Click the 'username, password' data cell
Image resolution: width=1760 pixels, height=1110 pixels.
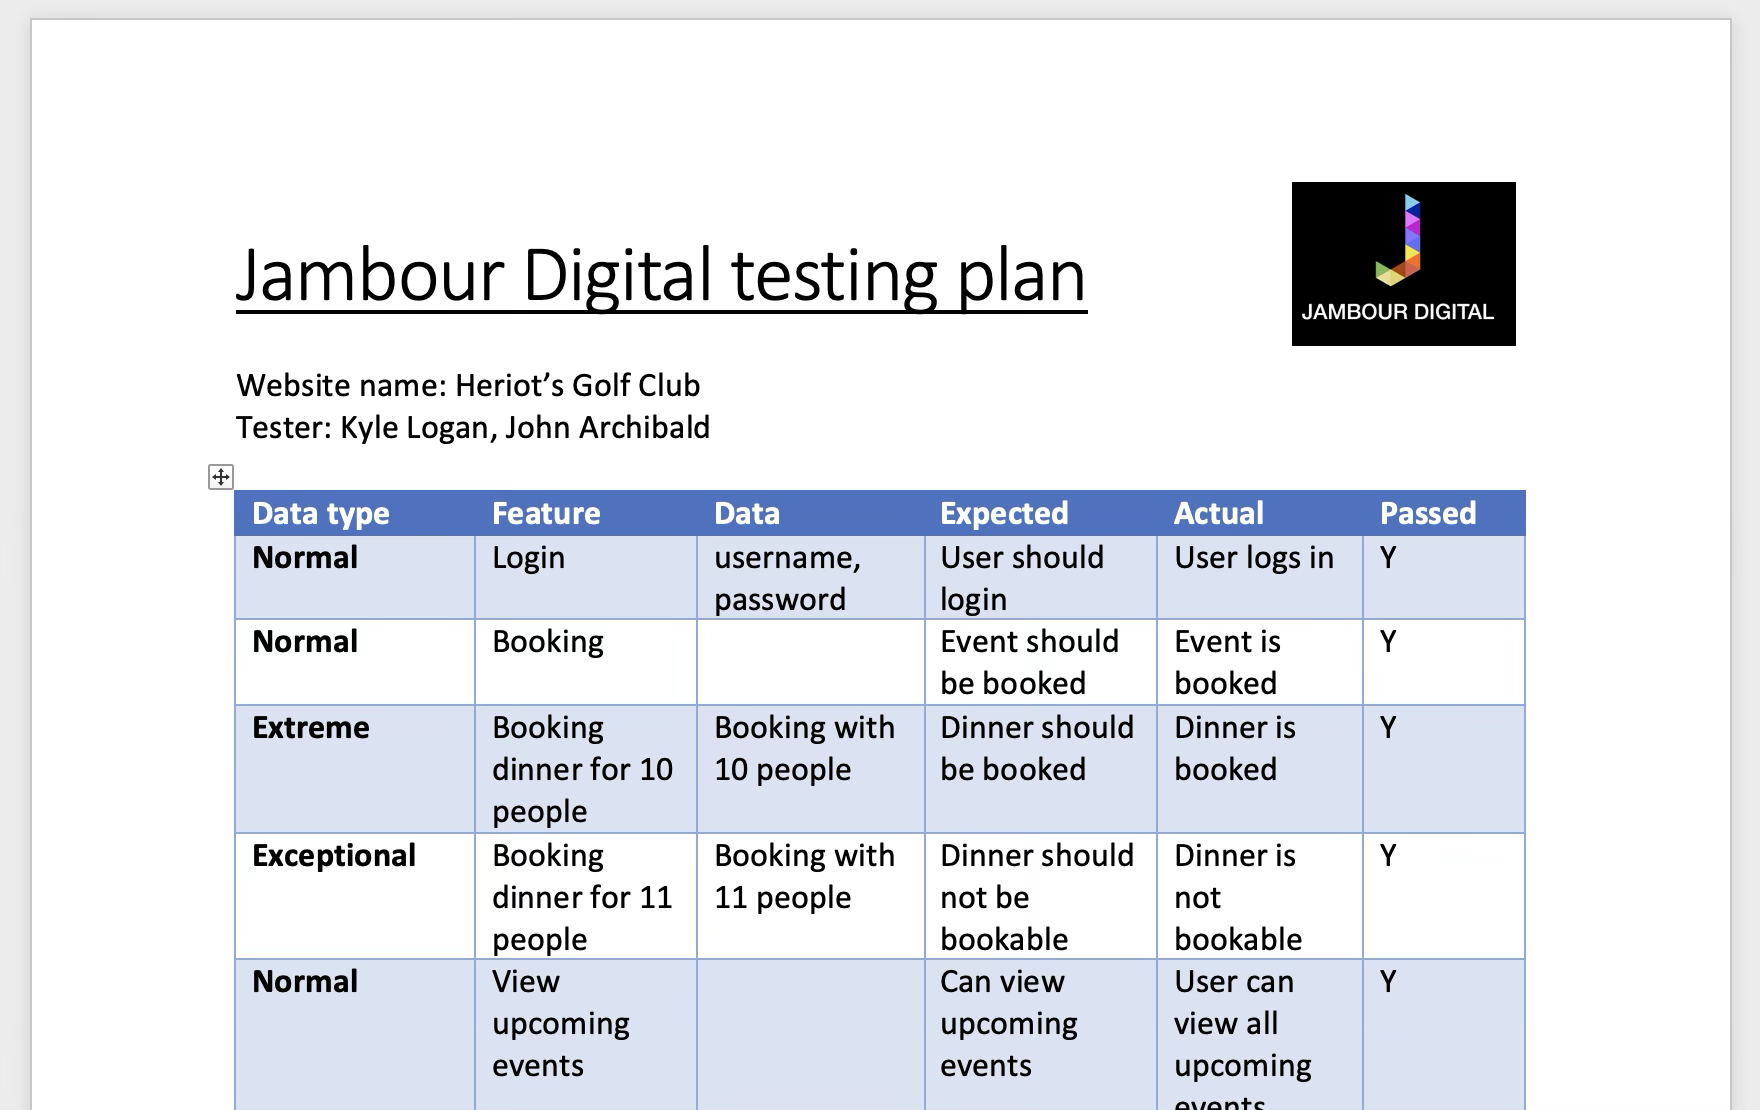point(787,578)
